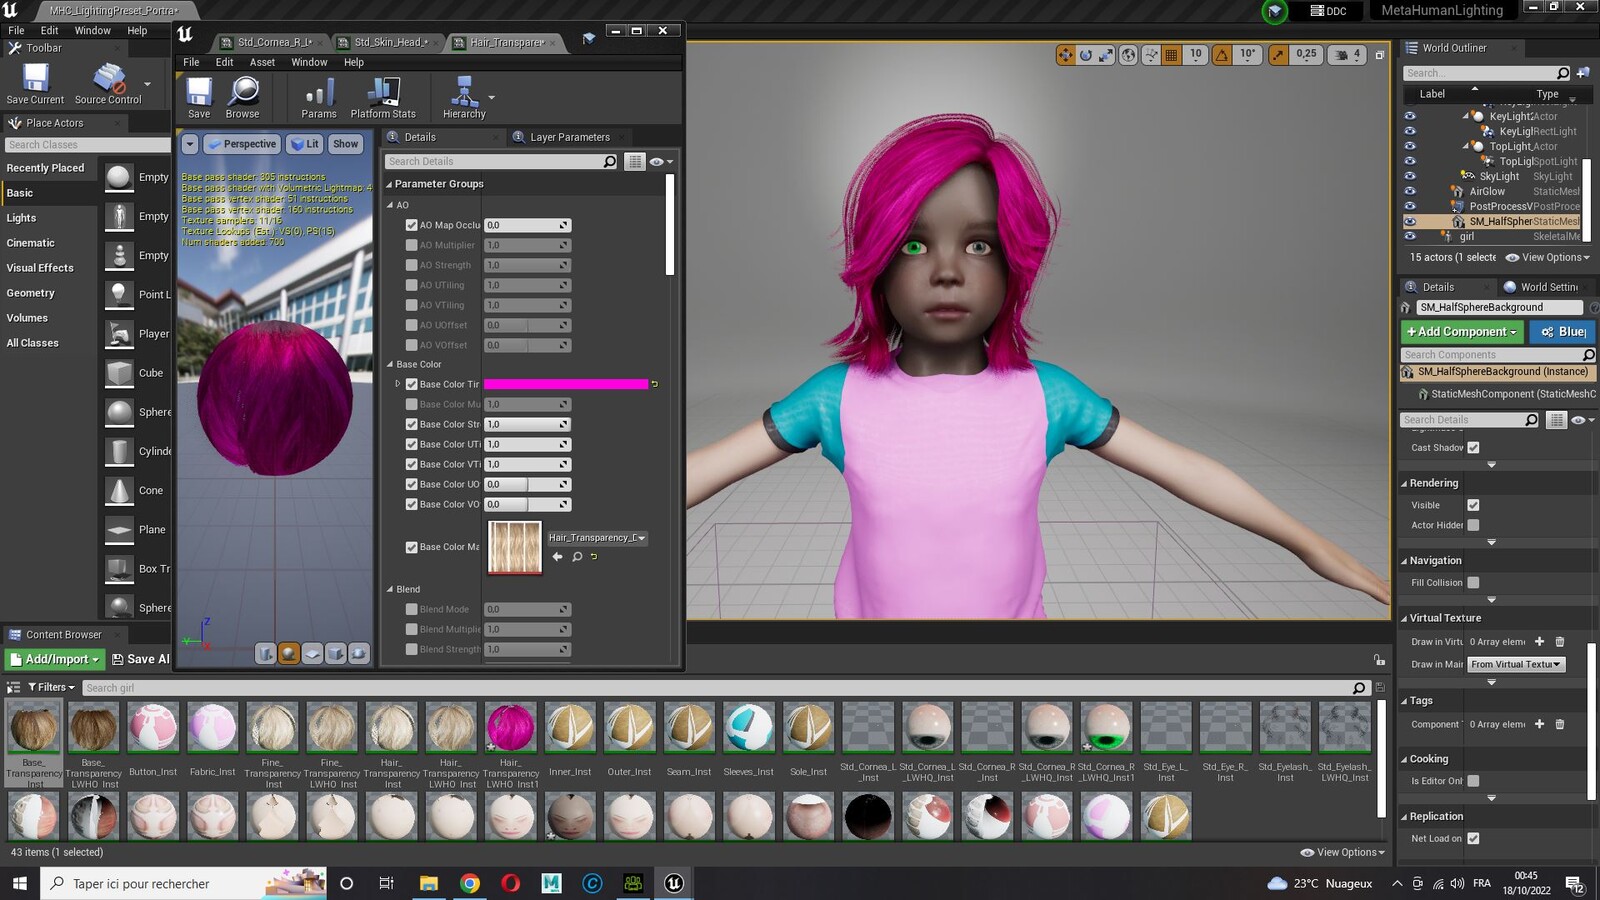Toggle scale snapping arrow icon
This screenshot has width=1600, height=900.
[1278, 55]
